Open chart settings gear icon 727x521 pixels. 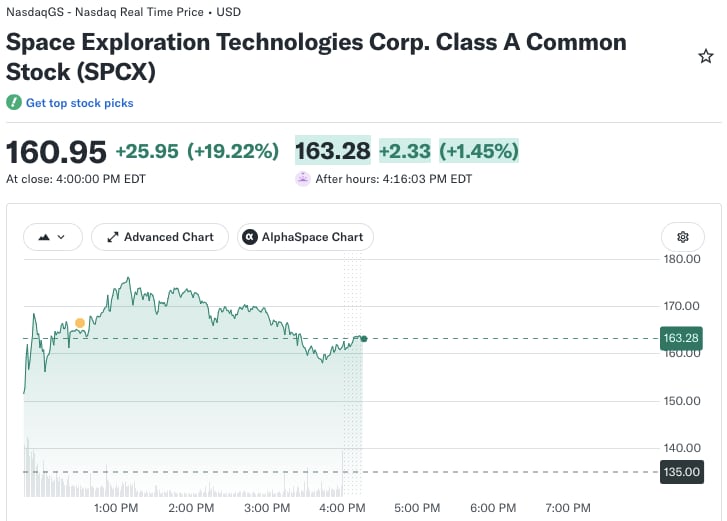coord(682,237)
